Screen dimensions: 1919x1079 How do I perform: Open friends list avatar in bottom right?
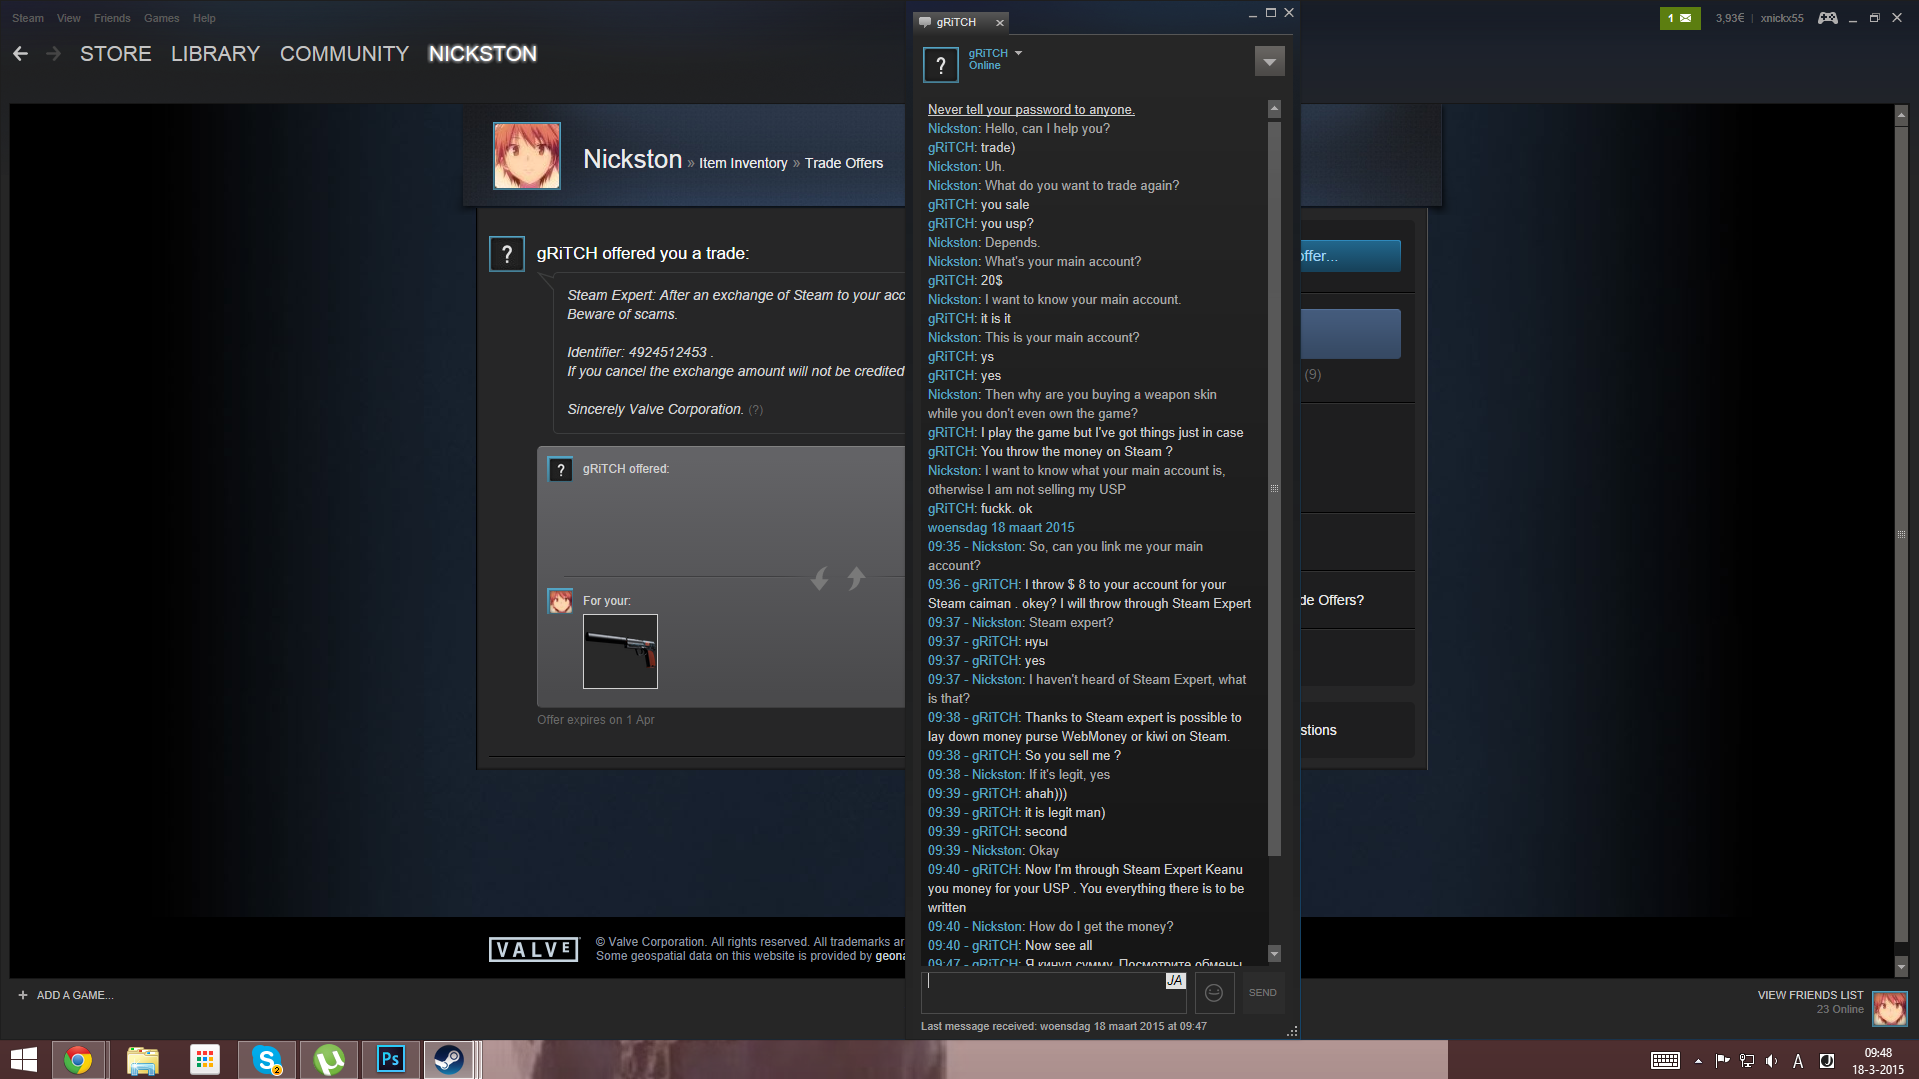pyautogui.click(x=1889, y=1008)
